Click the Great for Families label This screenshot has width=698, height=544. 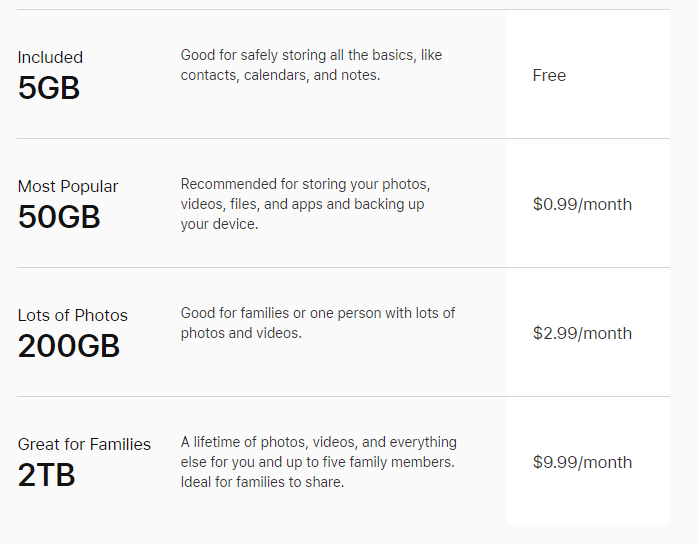(x=84, y=445)
